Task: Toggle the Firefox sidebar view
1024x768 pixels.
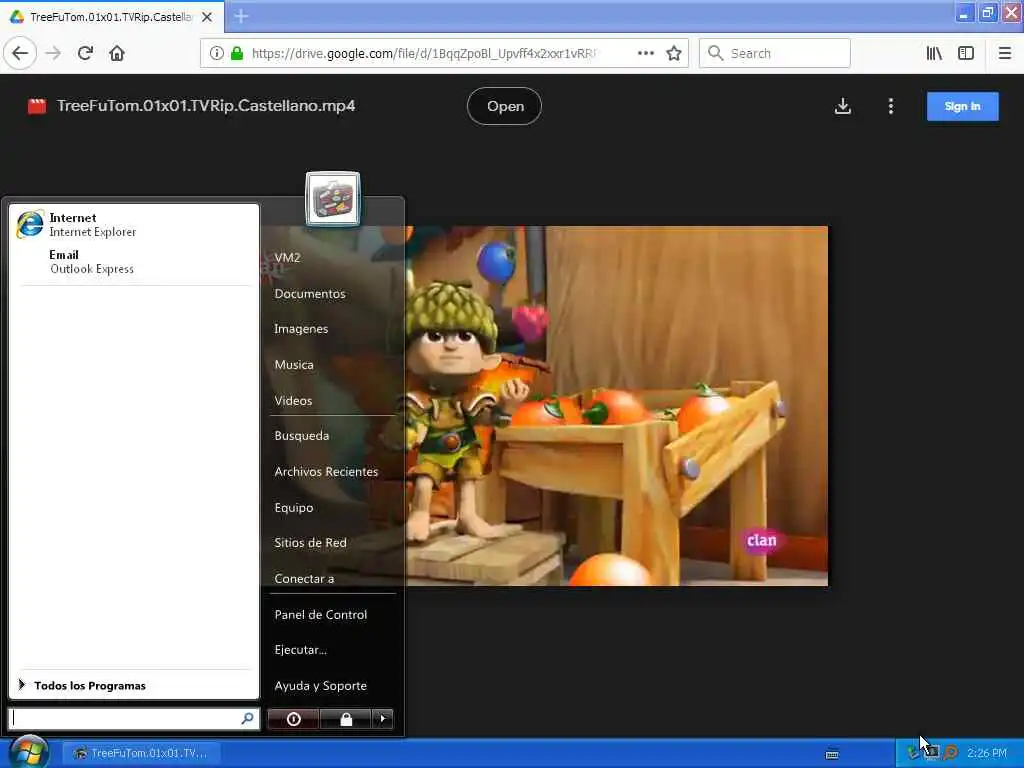Action: (966, 53)
